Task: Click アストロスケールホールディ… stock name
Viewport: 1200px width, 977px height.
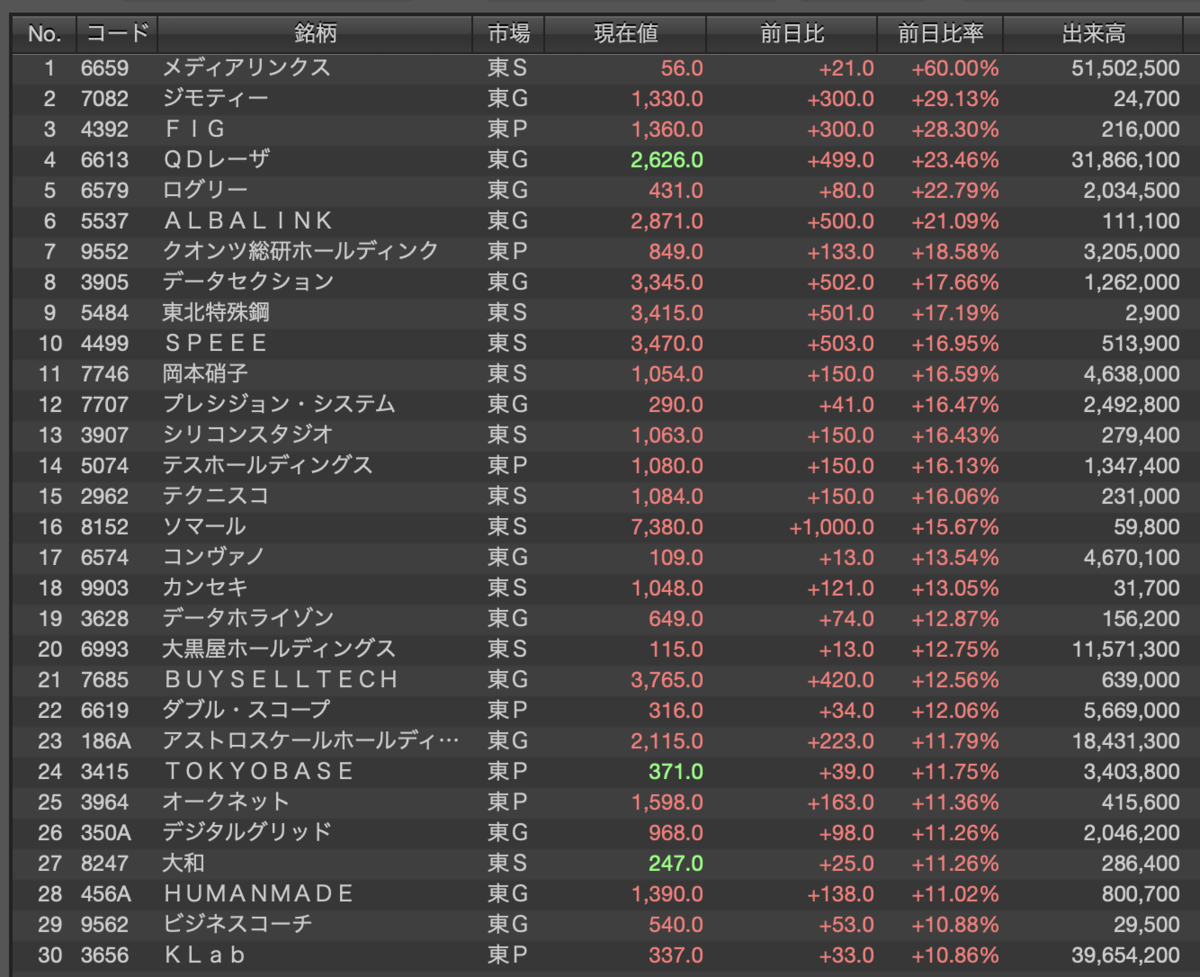Action: pos(311,741)
